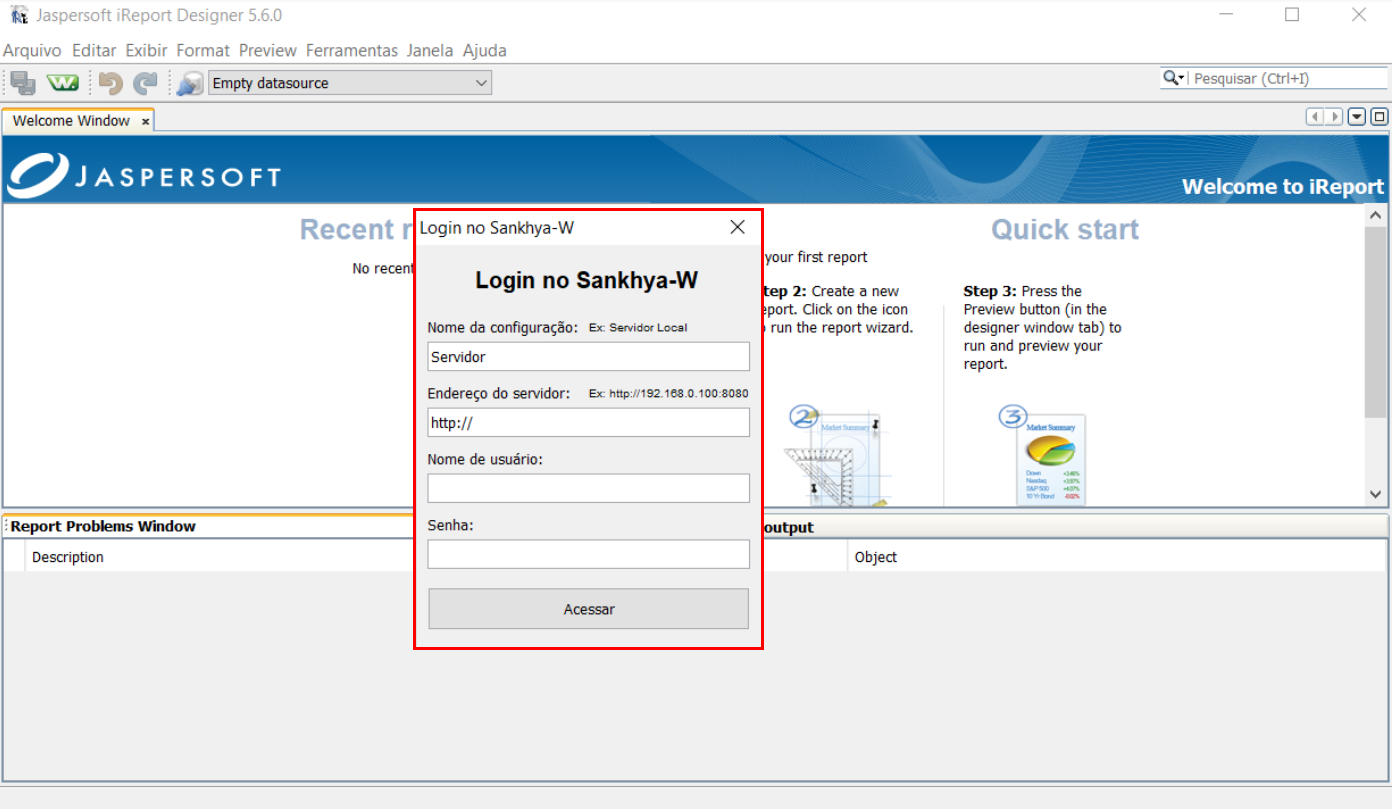Click the Welcome to iReport text

tap(1283, 186)
